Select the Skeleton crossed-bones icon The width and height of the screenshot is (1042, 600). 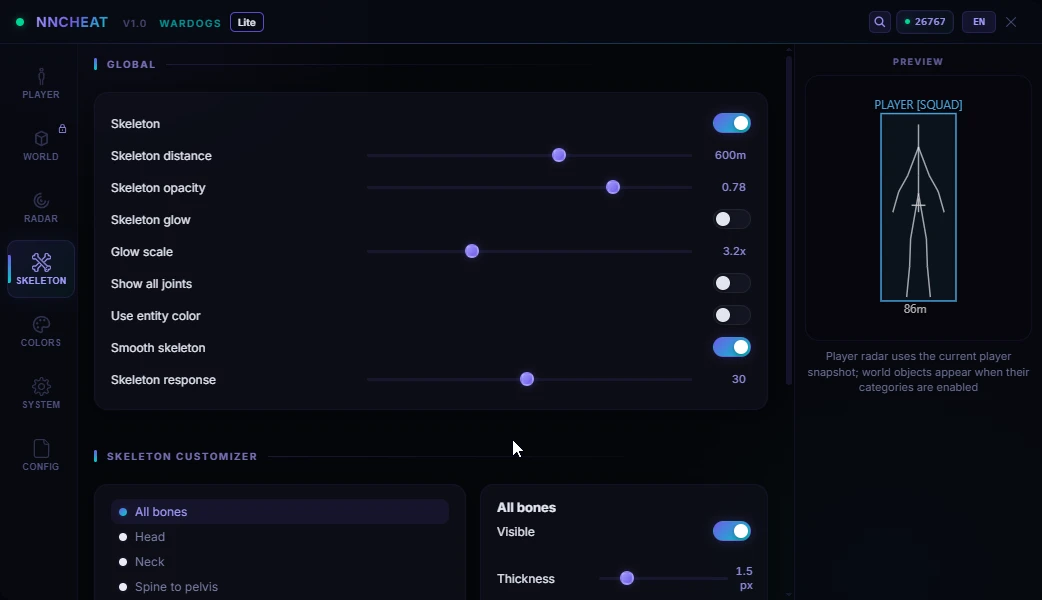coord(41,262)
